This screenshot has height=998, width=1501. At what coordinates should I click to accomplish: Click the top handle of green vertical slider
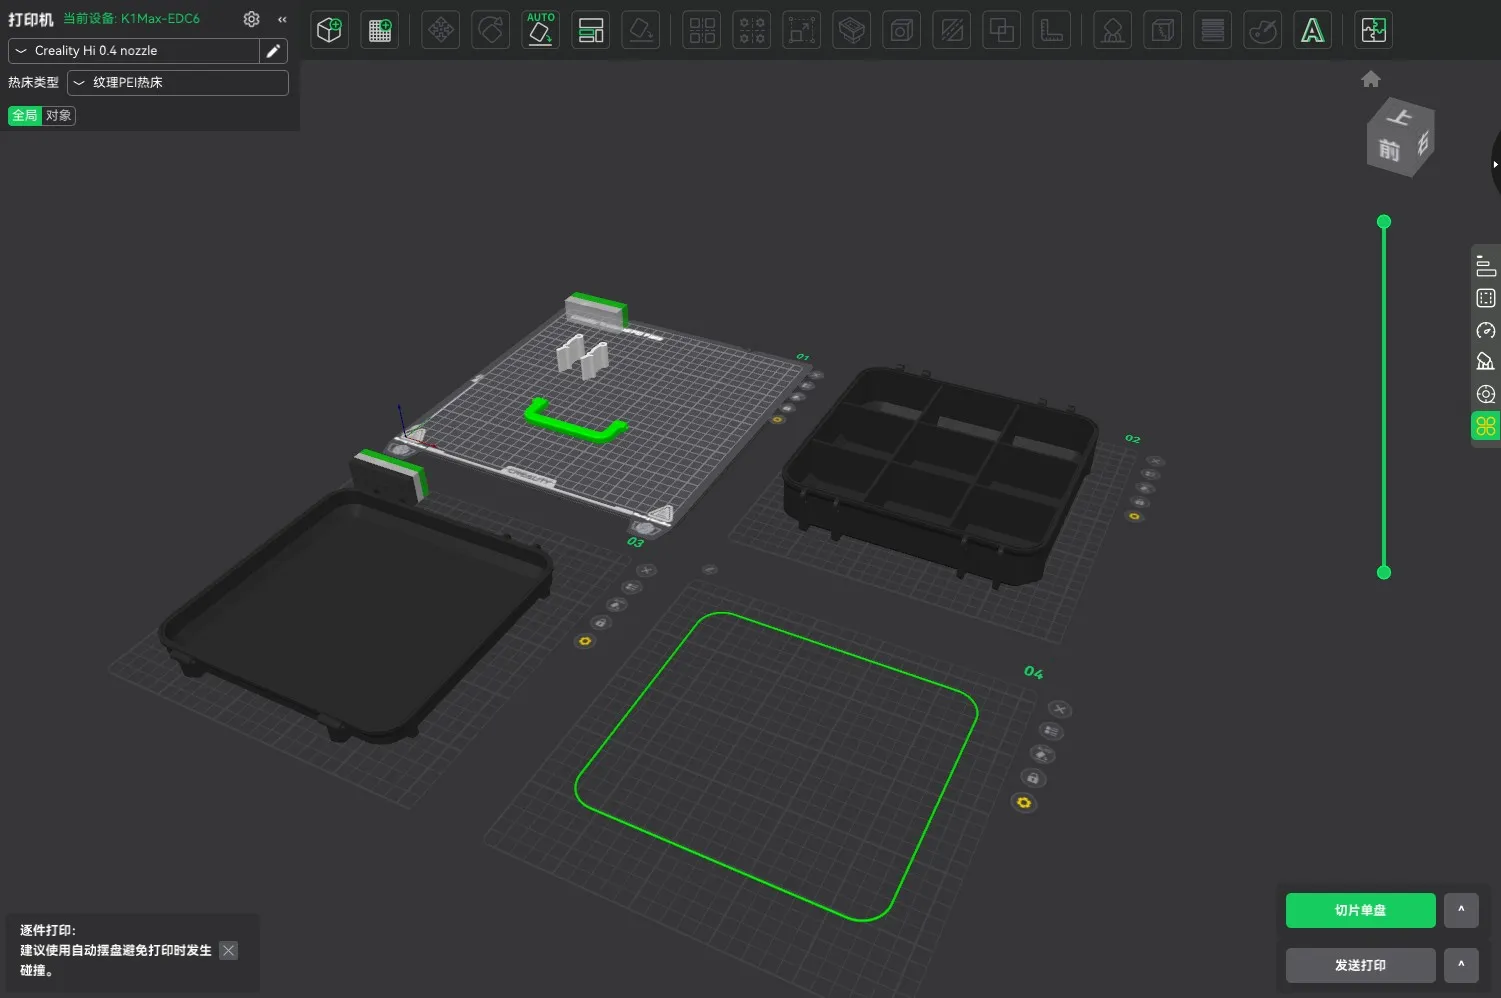(1384, 222)
